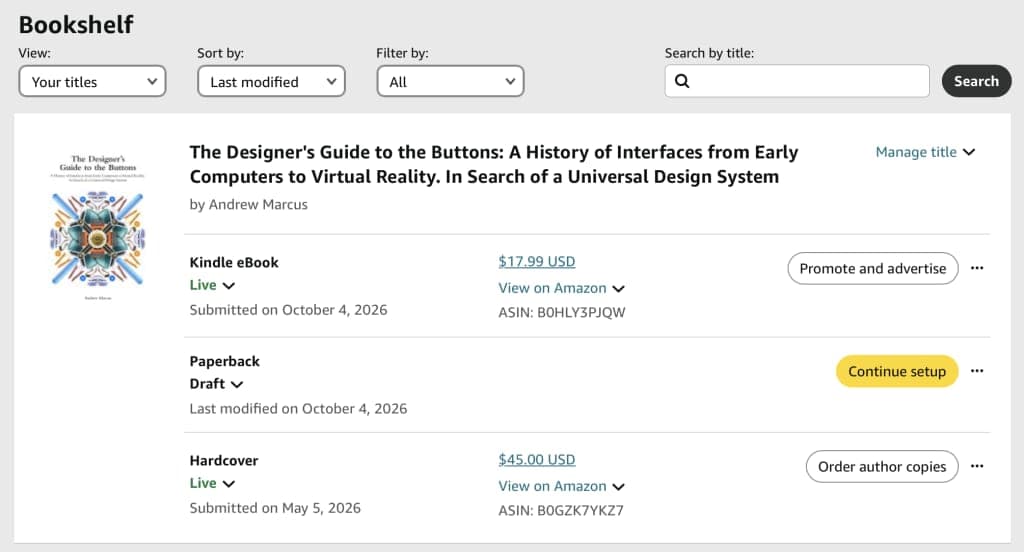Click Order author copies button
The image size is (1024, 552).
click(x=882, y=466)
